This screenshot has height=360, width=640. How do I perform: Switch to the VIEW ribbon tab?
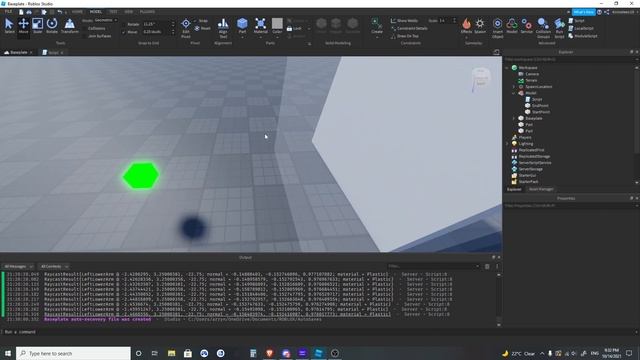(x=129, y=12)
